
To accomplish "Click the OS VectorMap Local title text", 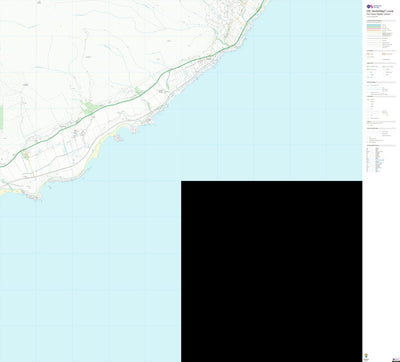I will (380, 11).
